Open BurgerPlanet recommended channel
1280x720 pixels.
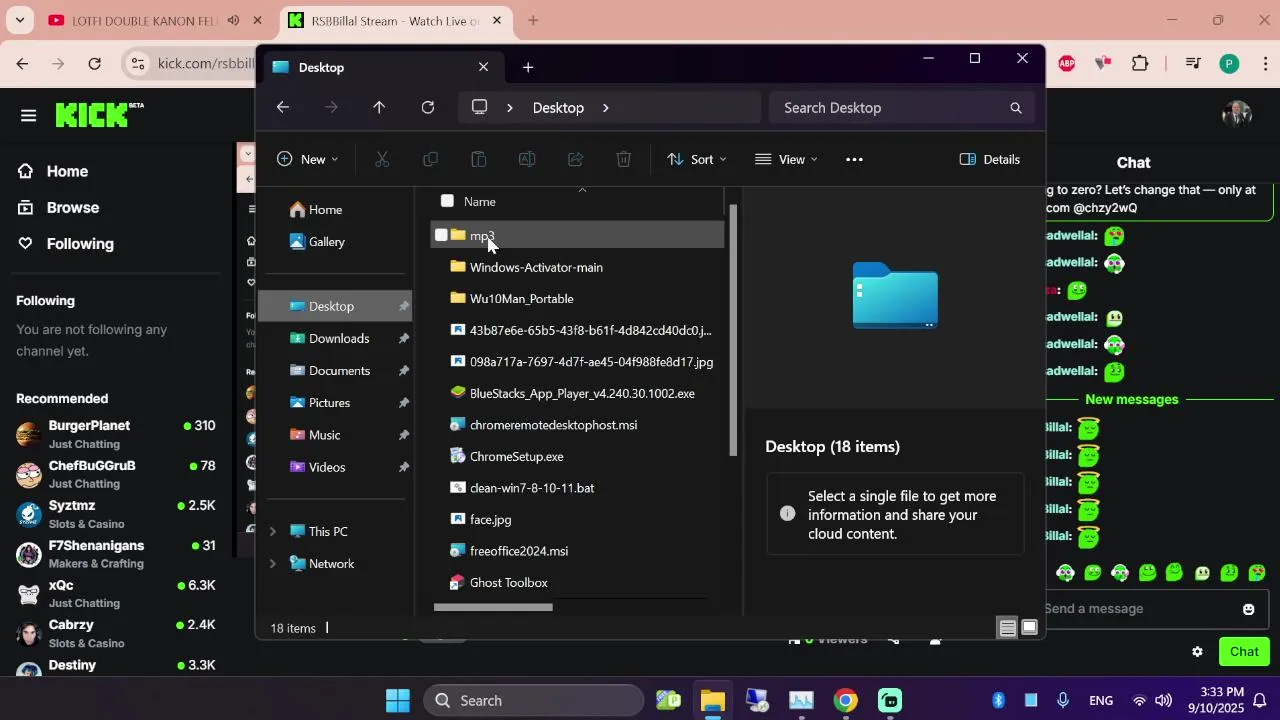(x=116, y=434)
